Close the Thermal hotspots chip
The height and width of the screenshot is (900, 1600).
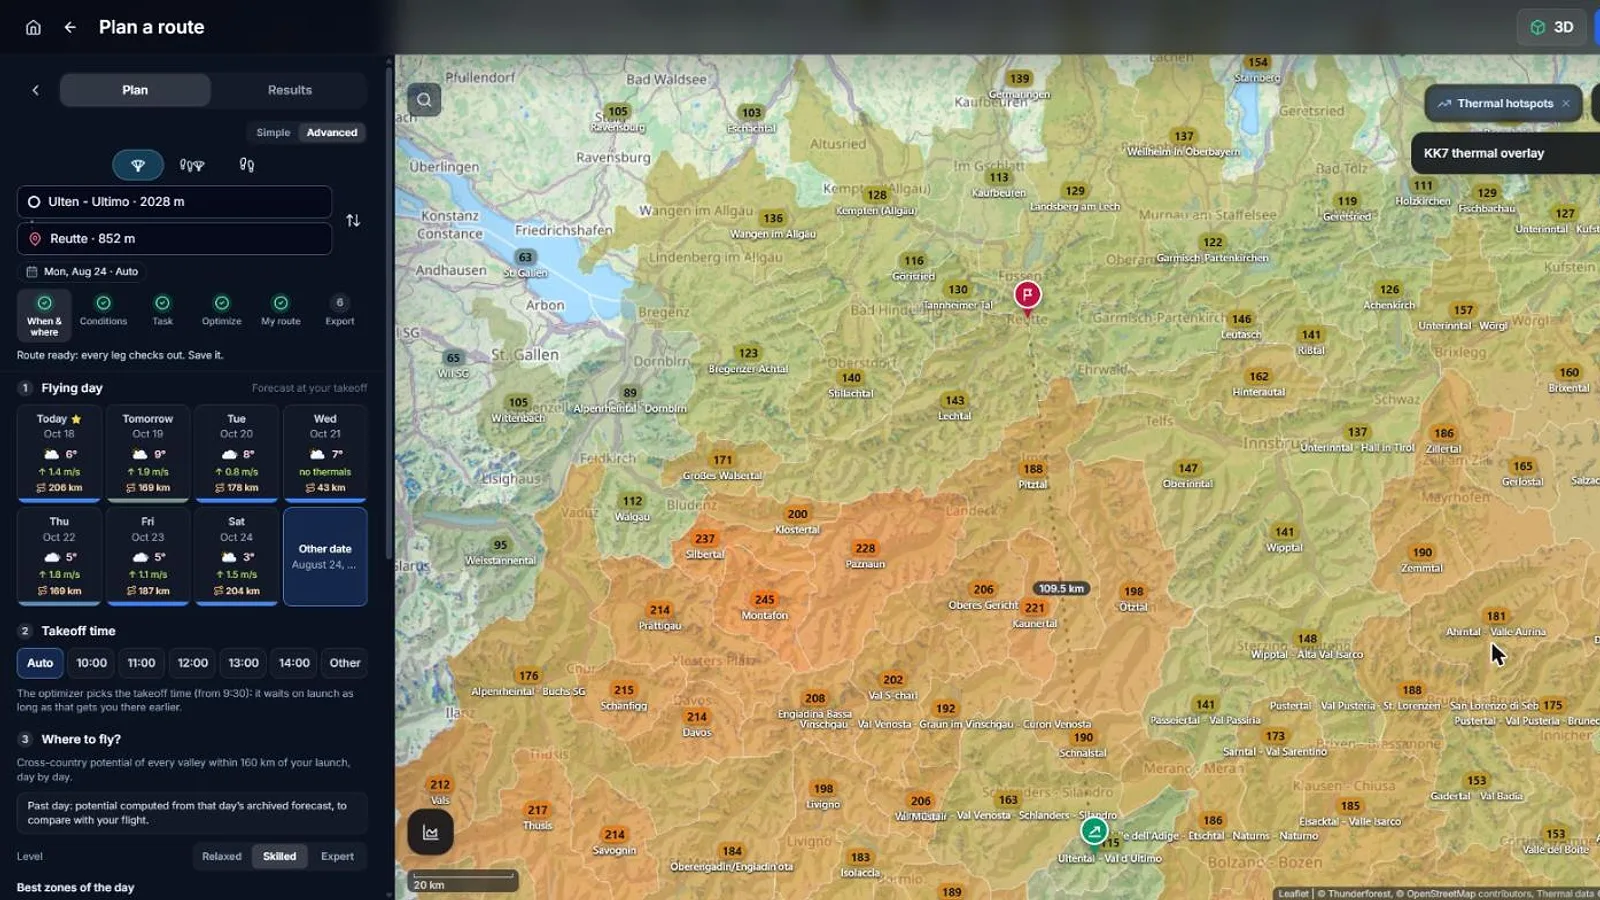(x=1565, y=103)
